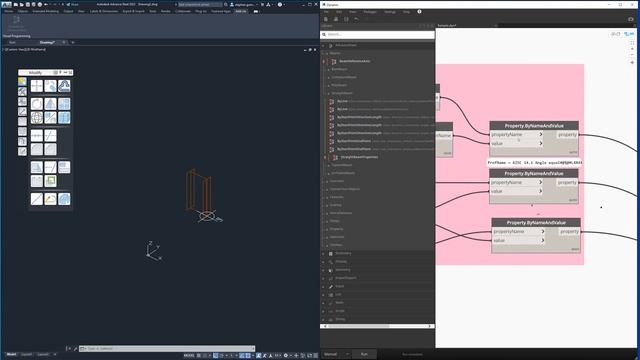
Task: Open the File menu in Dynamo
Action: (x=326, y=12)
